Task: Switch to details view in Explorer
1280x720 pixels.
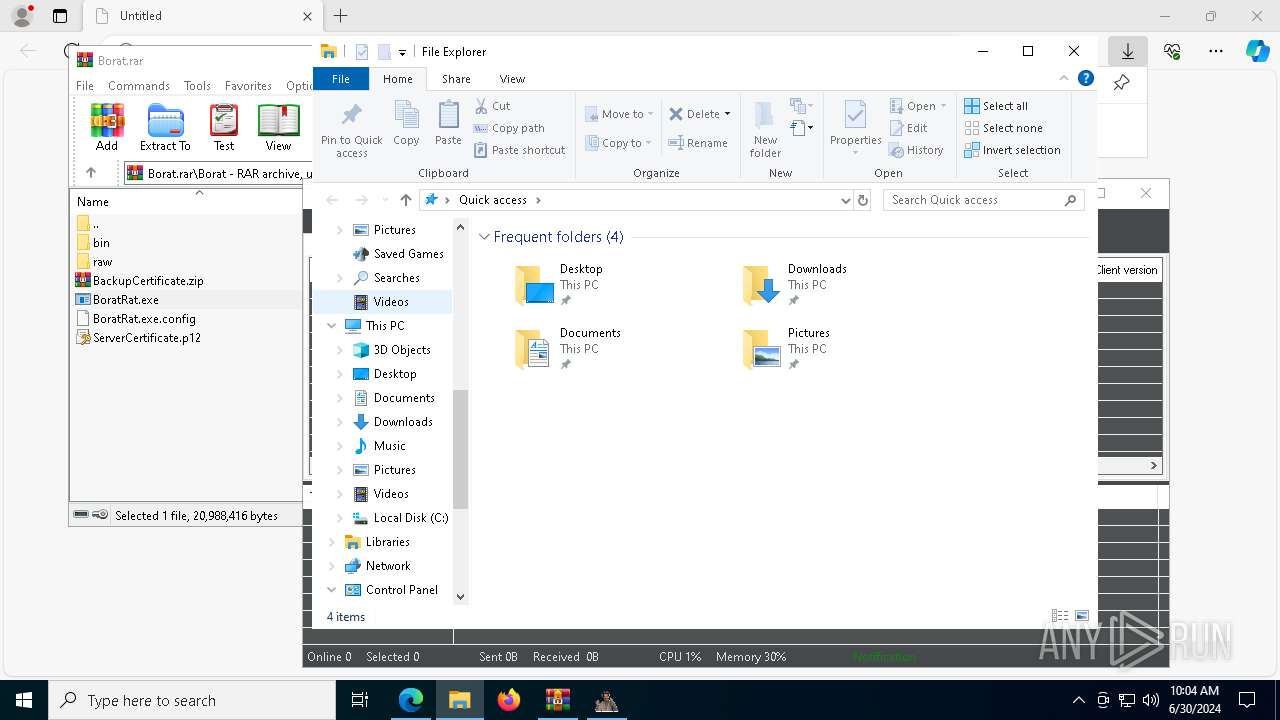Action: tap(1059, 617)
